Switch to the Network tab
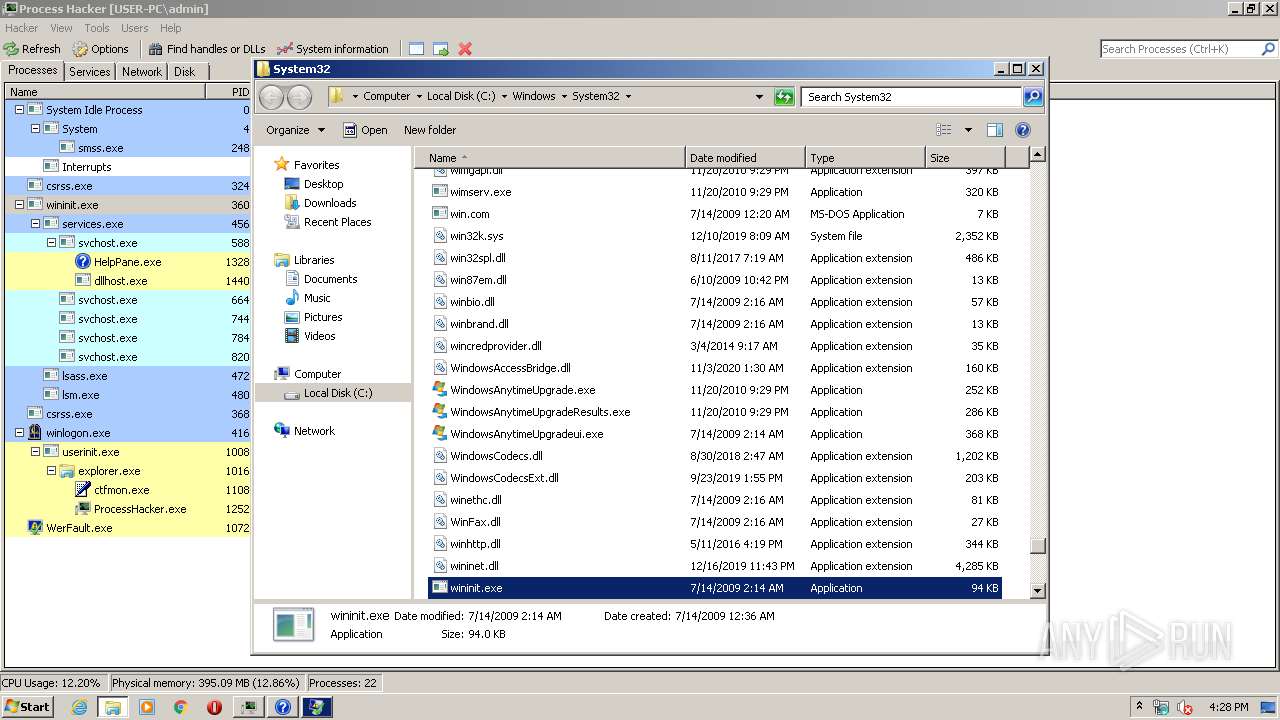This screenshot has width=1280, height=720. pos(142,72)
